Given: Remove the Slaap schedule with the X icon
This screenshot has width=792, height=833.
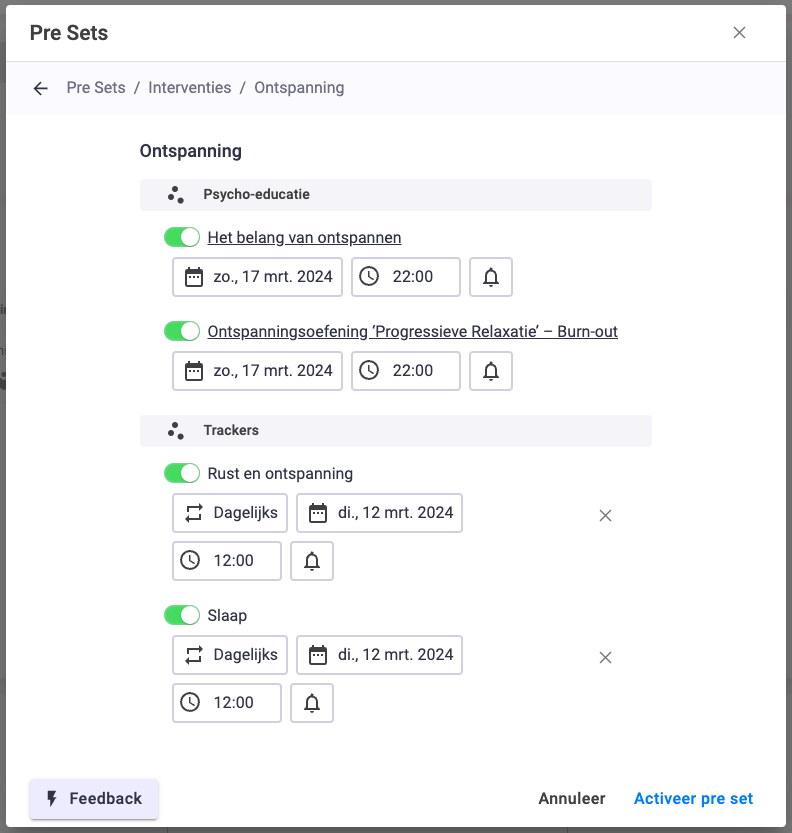Looking at the screenshot, I should point(605,658).
